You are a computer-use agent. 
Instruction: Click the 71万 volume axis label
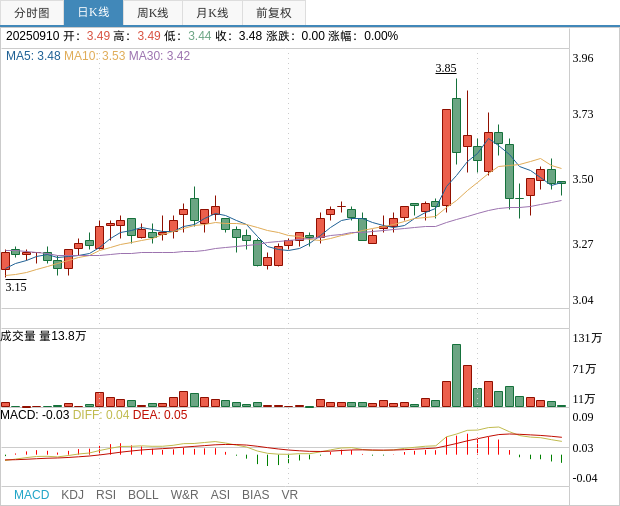(x=584, y=369)
